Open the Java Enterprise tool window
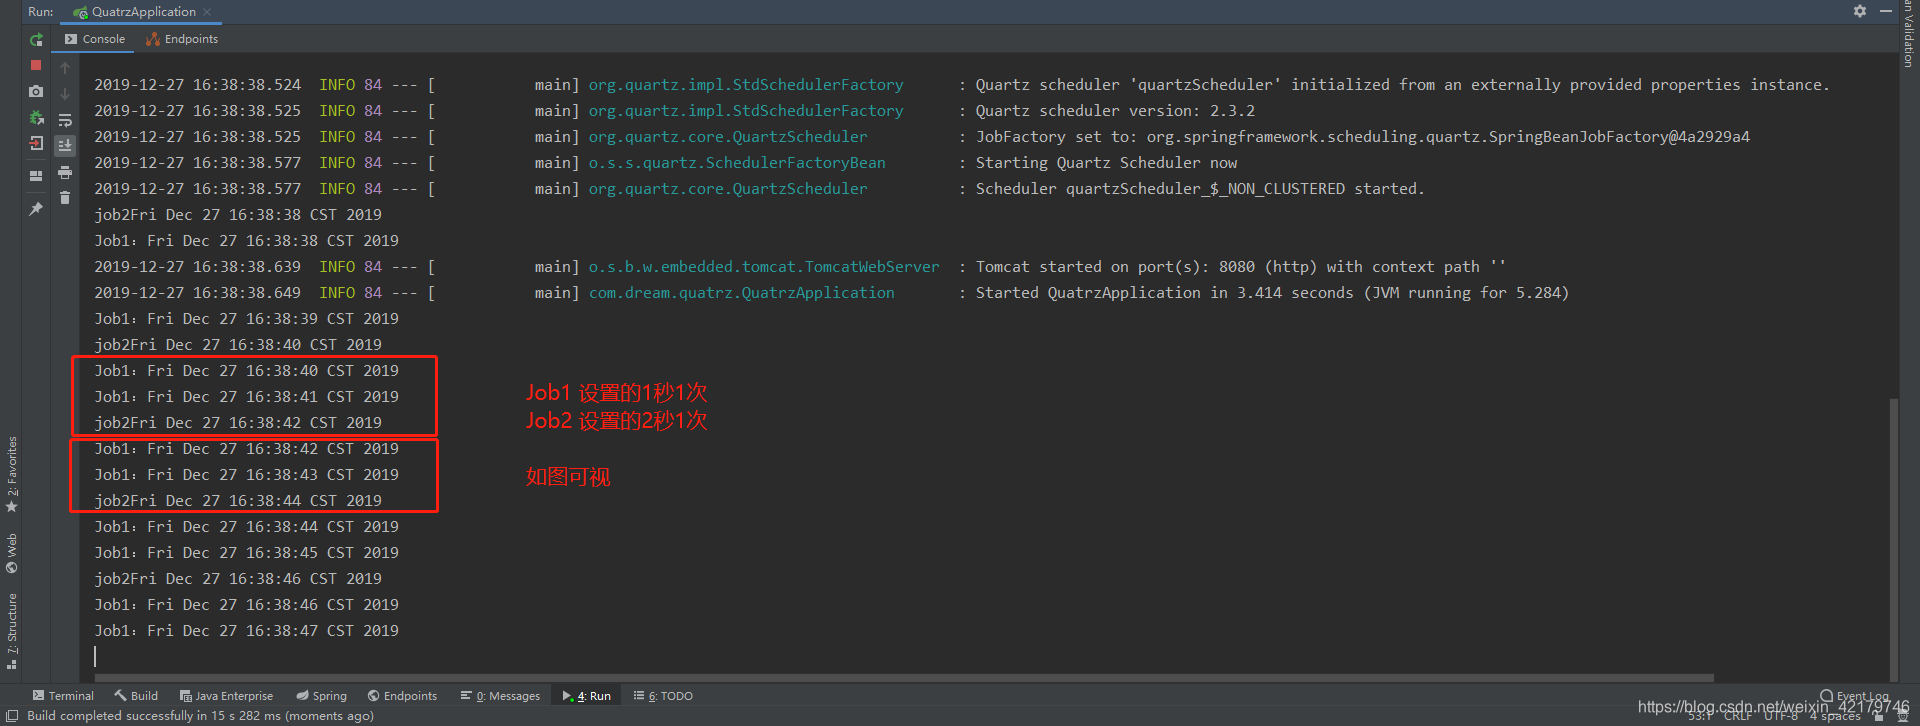The image size is (1920, 726). pyautogui.click(x=226, y=696)
